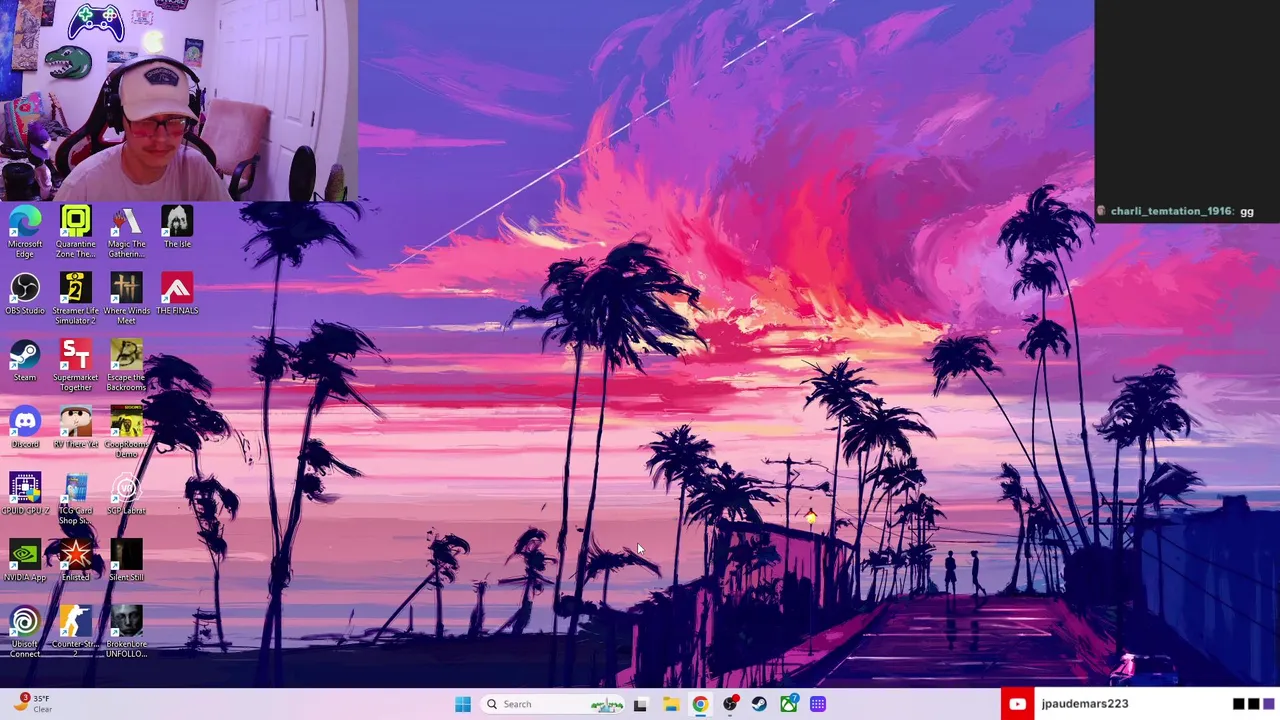Open Streamer Life Simulator 2 shortcut
This screenshot has height=720, width=1280.
[75, 298]
